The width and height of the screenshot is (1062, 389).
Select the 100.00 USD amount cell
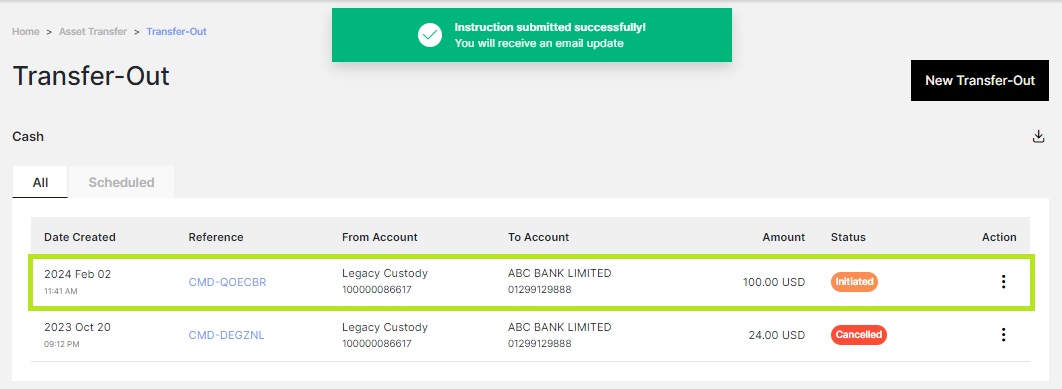pyautogui.click(x=773, y=282)
